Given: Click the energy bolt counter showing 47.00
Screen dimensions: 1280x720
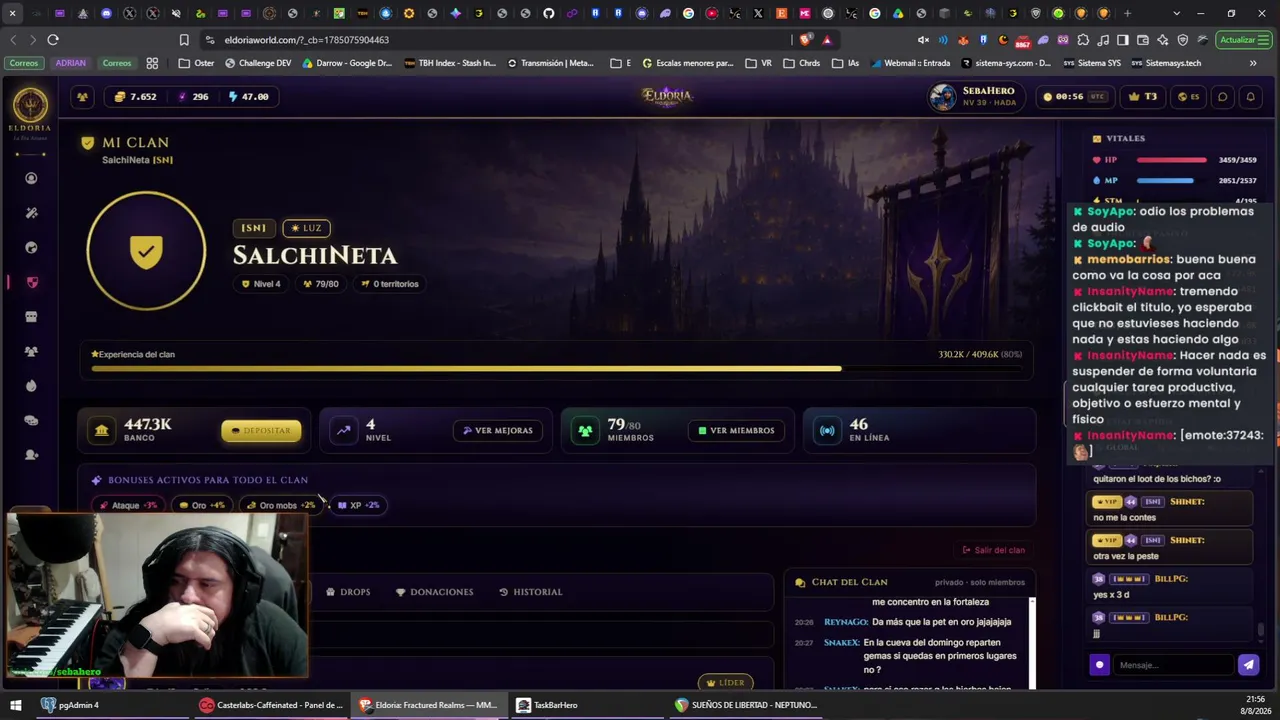Looking at the screenshot, I should tap(248, 97).
